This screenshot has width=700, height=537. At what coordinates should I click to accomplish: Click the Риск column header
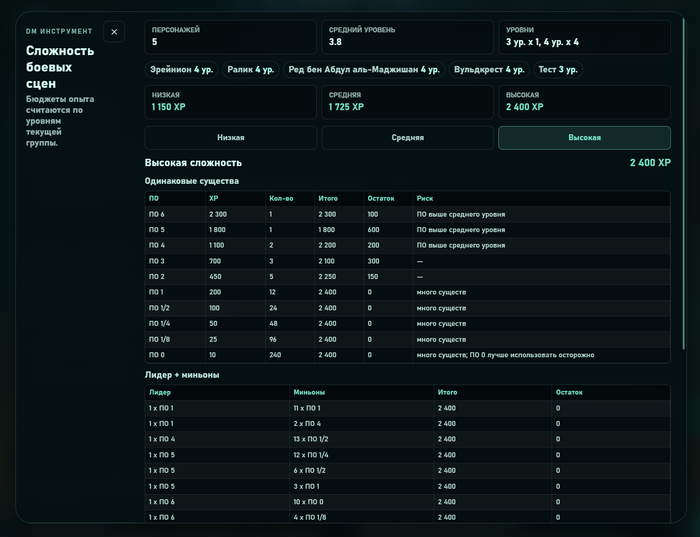click(x=425, y=199)
